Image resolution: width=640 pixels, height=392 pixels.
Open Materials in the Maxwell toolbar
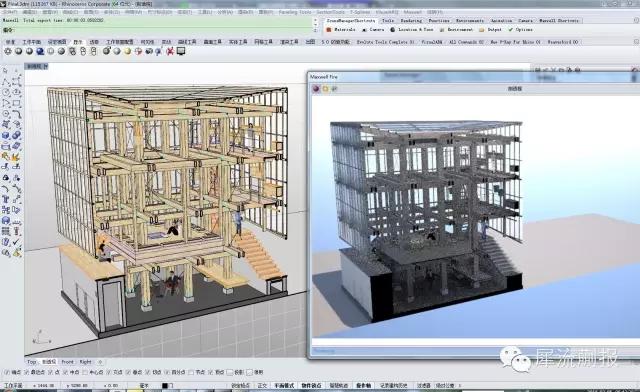[341, 30]
